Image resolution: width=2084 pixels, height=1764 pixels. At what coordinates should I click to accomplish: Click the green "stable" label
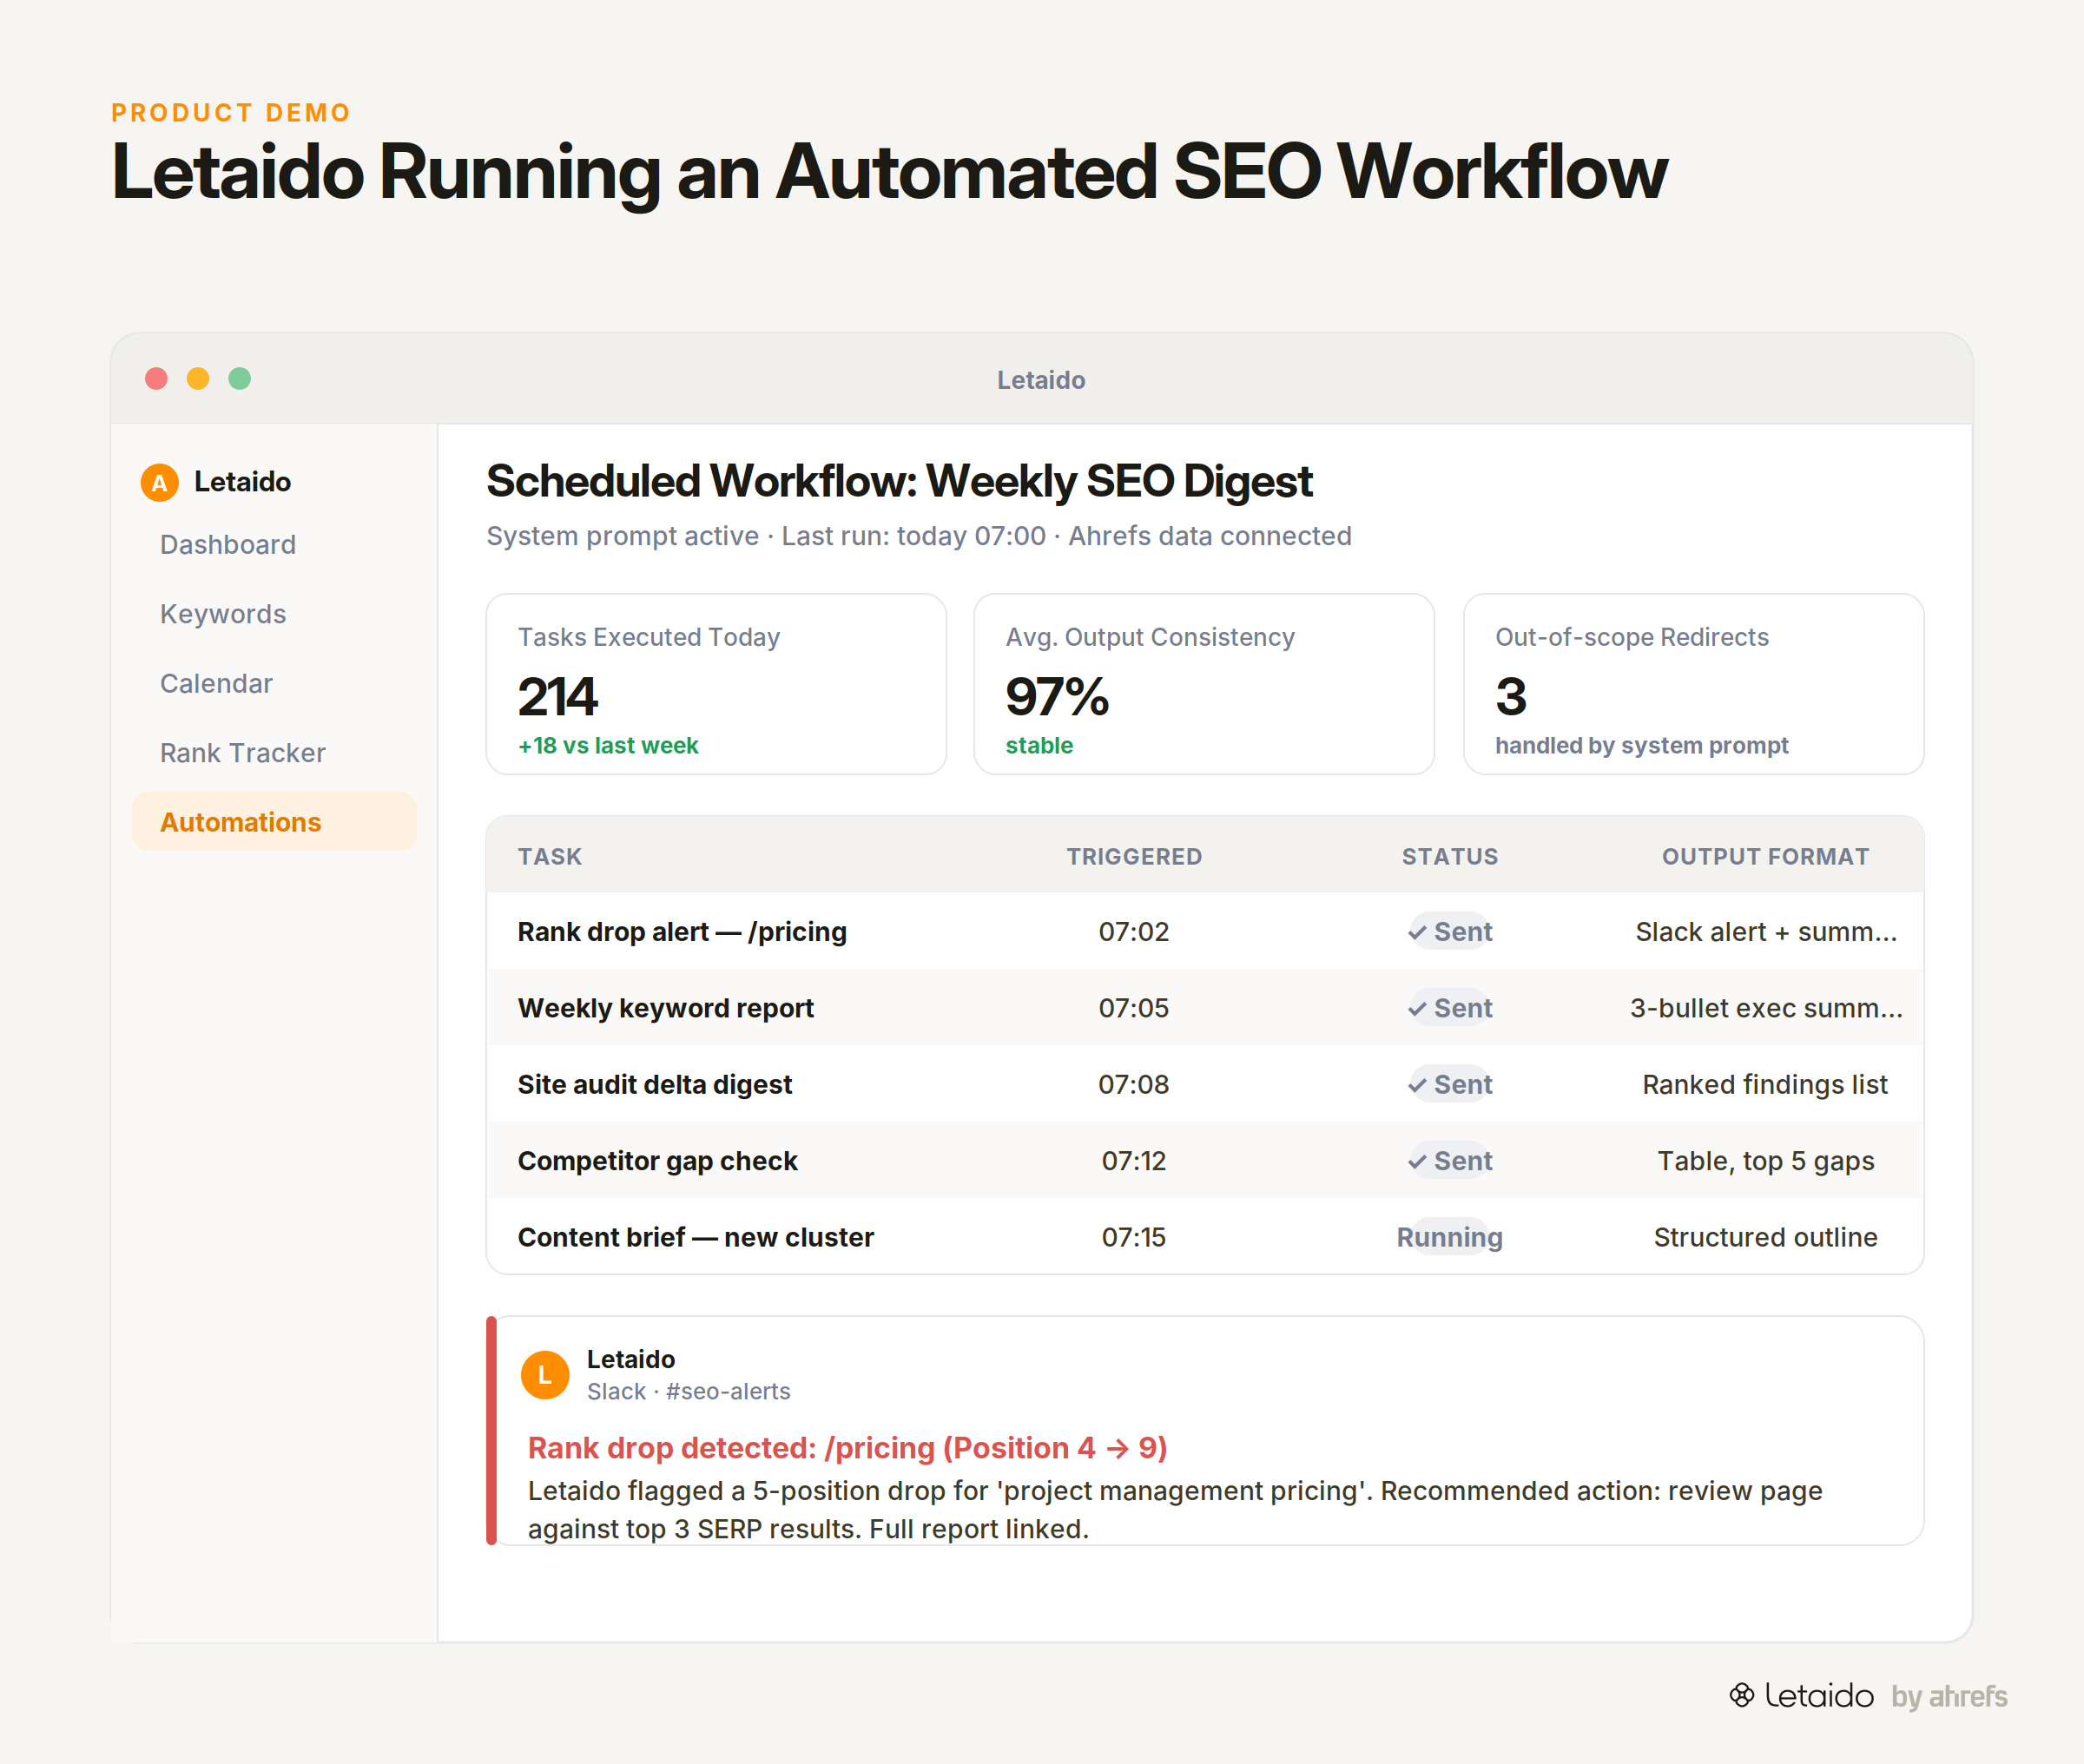[1039, 746]
